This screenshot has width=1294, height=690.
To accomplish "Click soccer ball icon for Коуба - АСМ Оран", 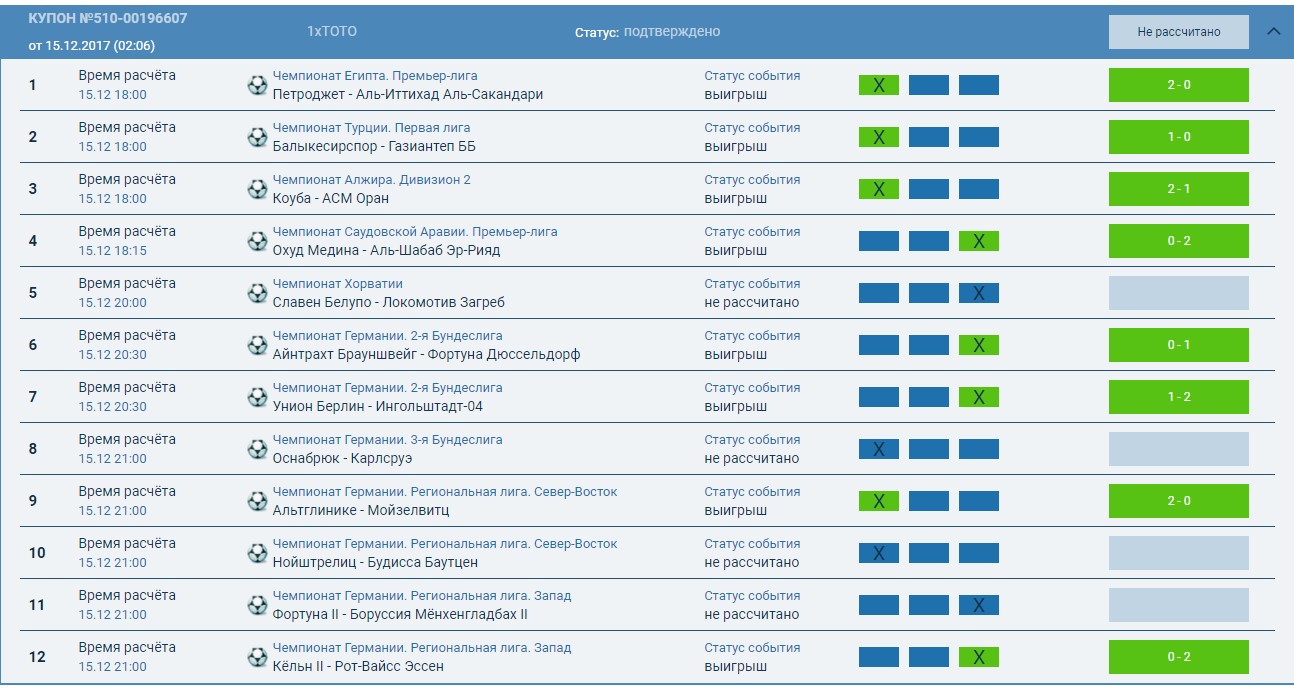I will tap(257, 189).
